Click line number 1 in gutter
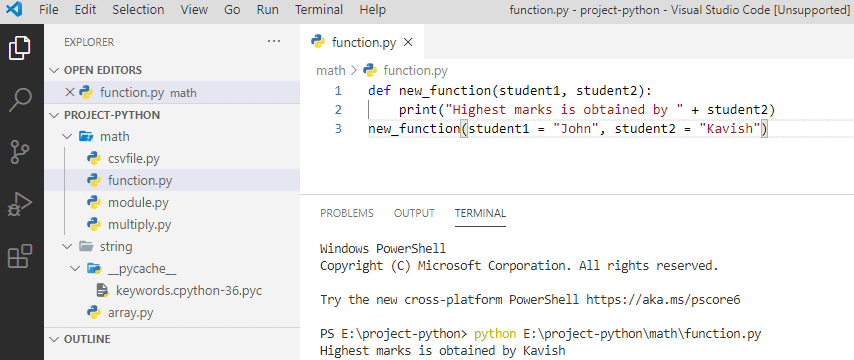The height and width of the screenshot is (360, 854). pos(338,90)
